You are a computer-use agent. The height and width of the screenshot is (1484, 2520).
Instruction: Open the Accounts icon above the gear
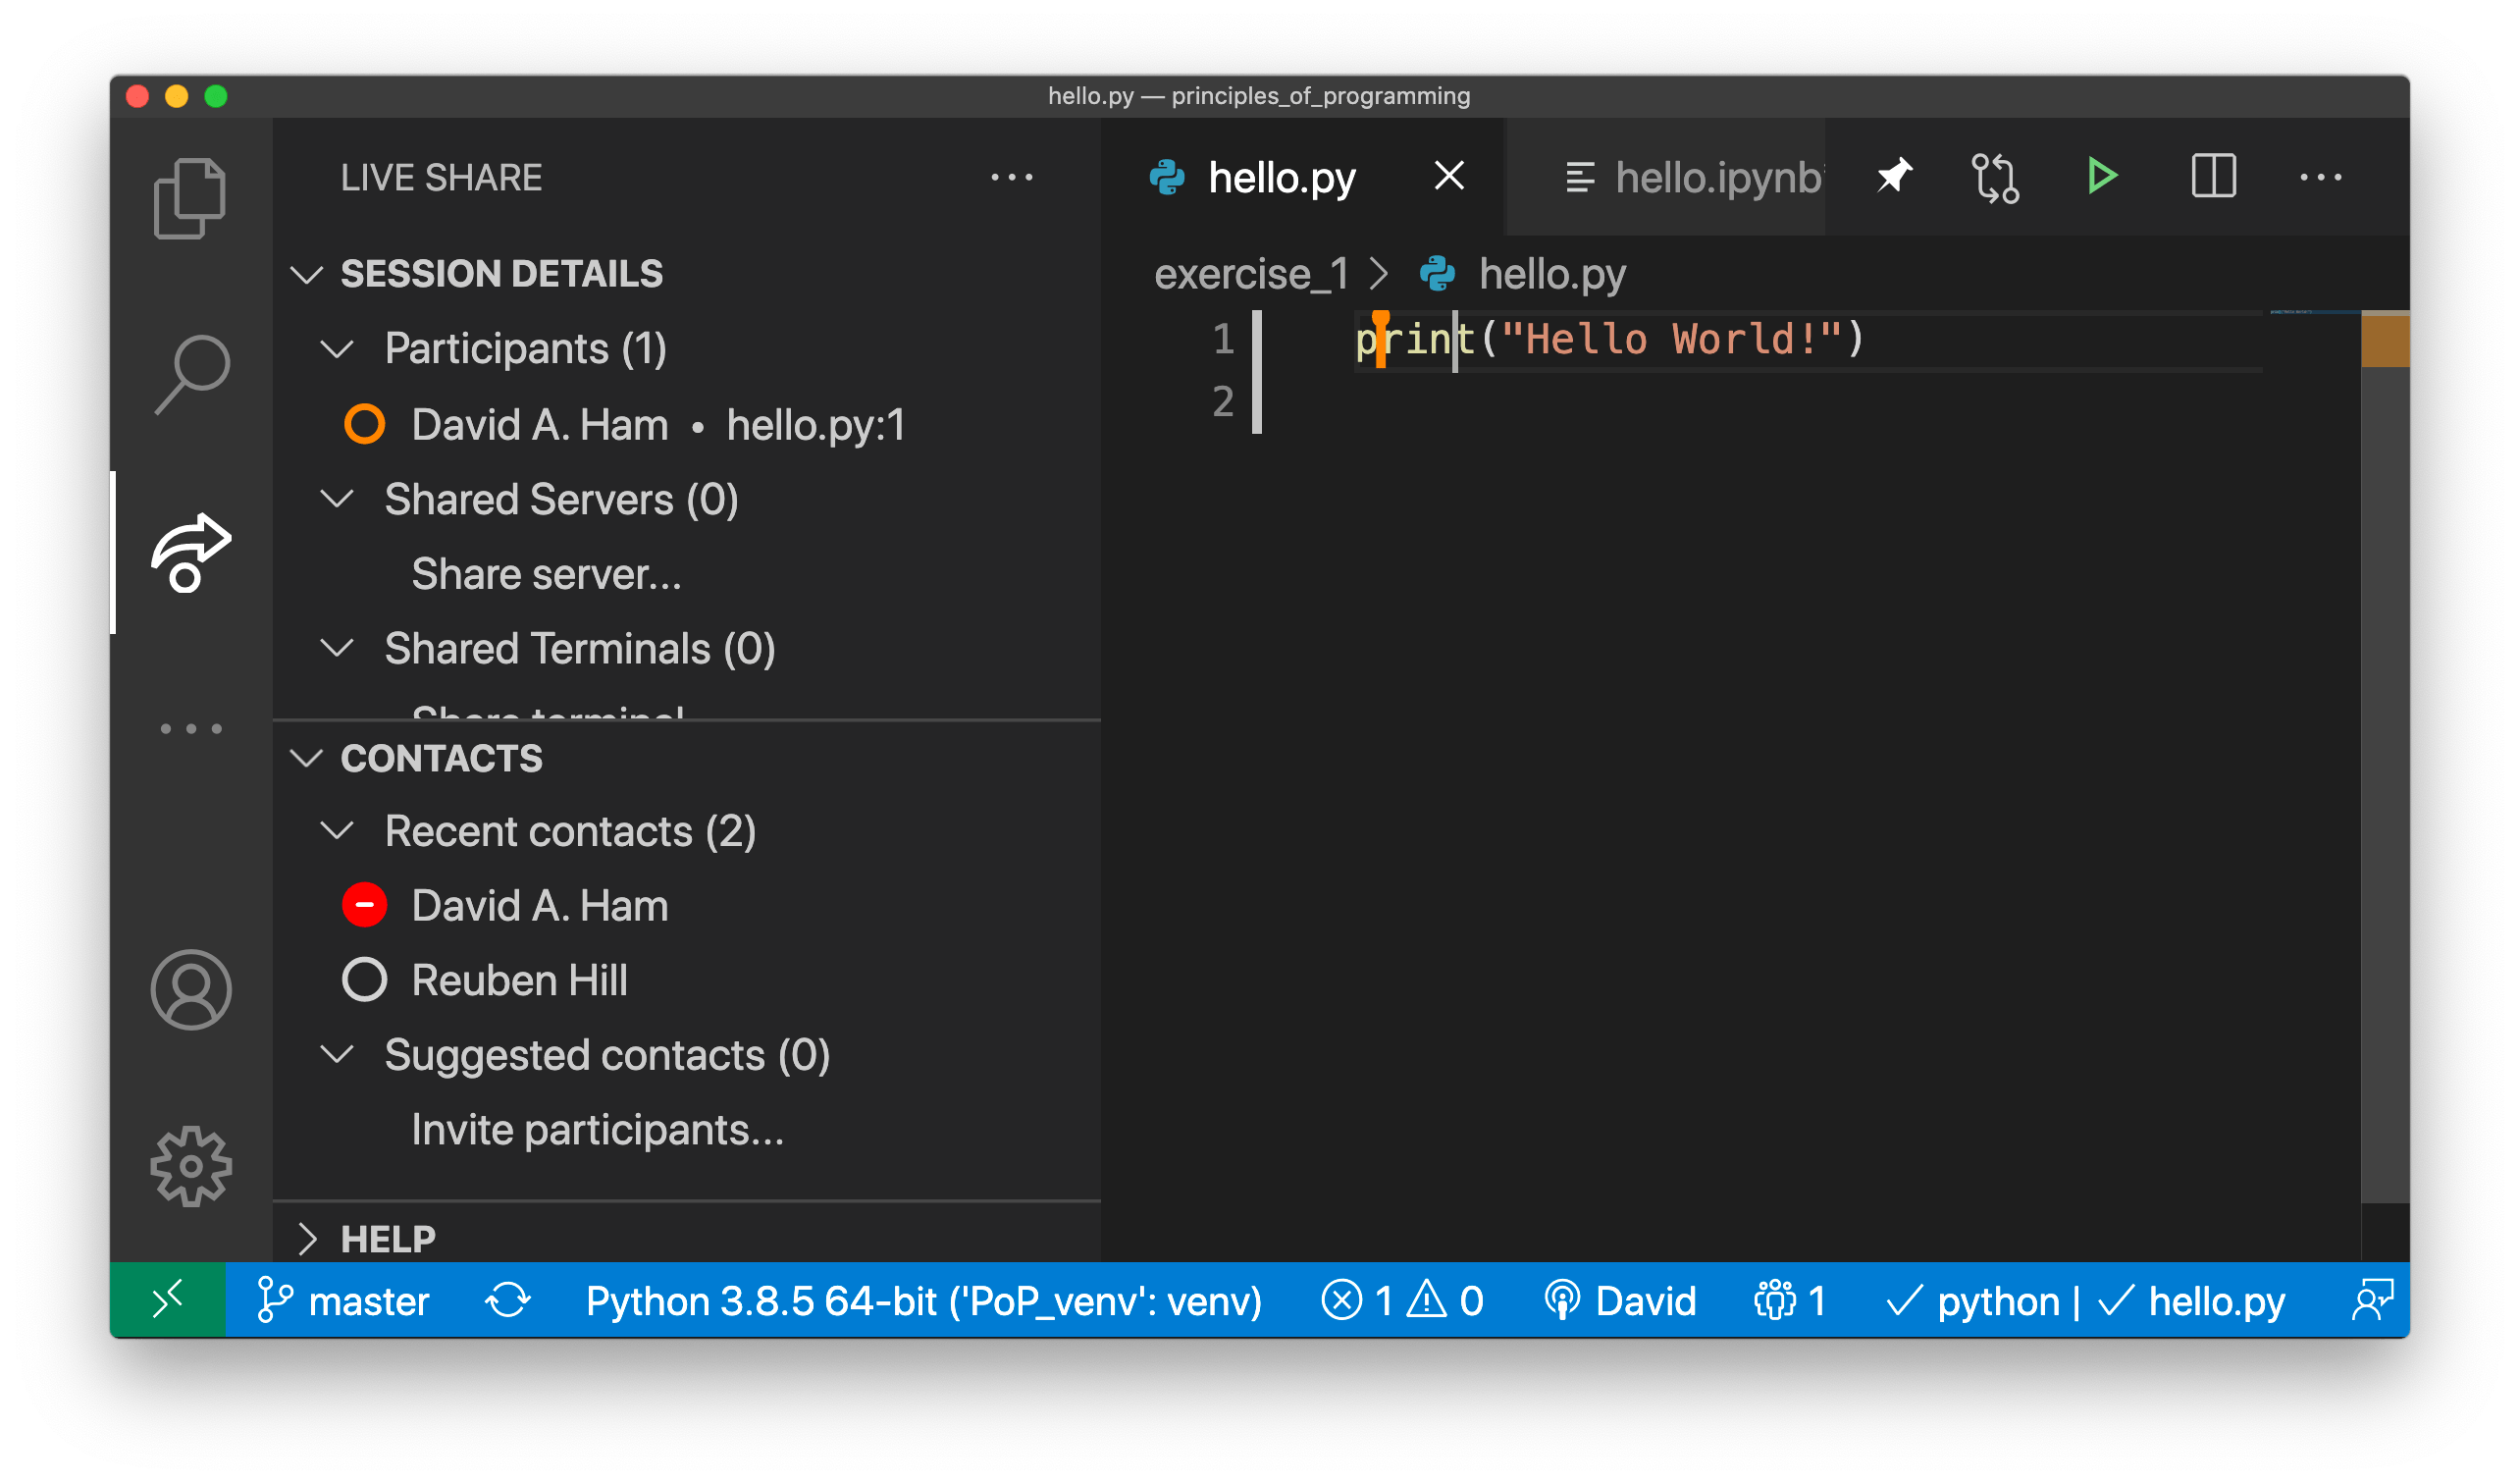point(190,990)
